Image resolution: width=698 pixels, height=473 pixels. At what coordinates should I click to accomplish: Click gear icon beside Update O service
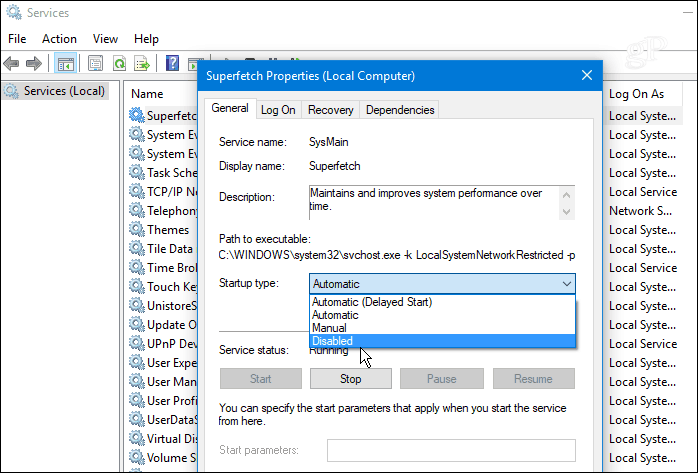tap(137, 324)
